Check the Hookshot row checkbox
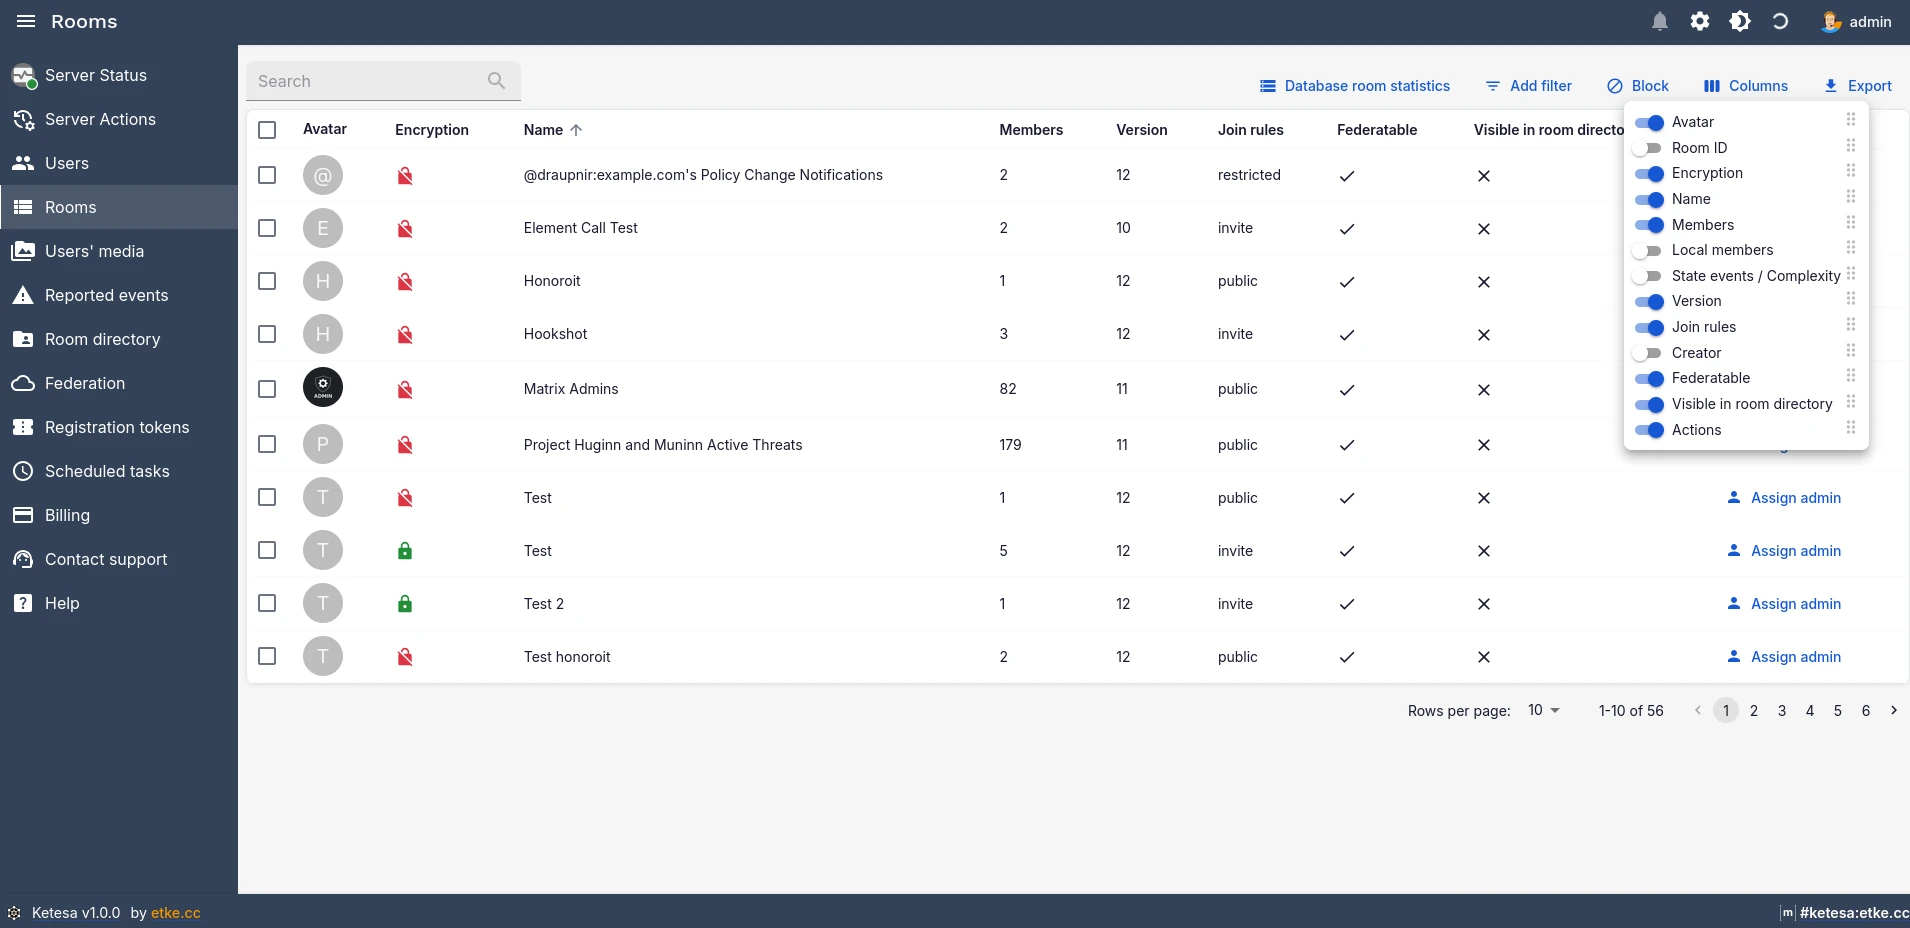The width and height of the screenshot is (1910, 928). [x=267, y=334]
